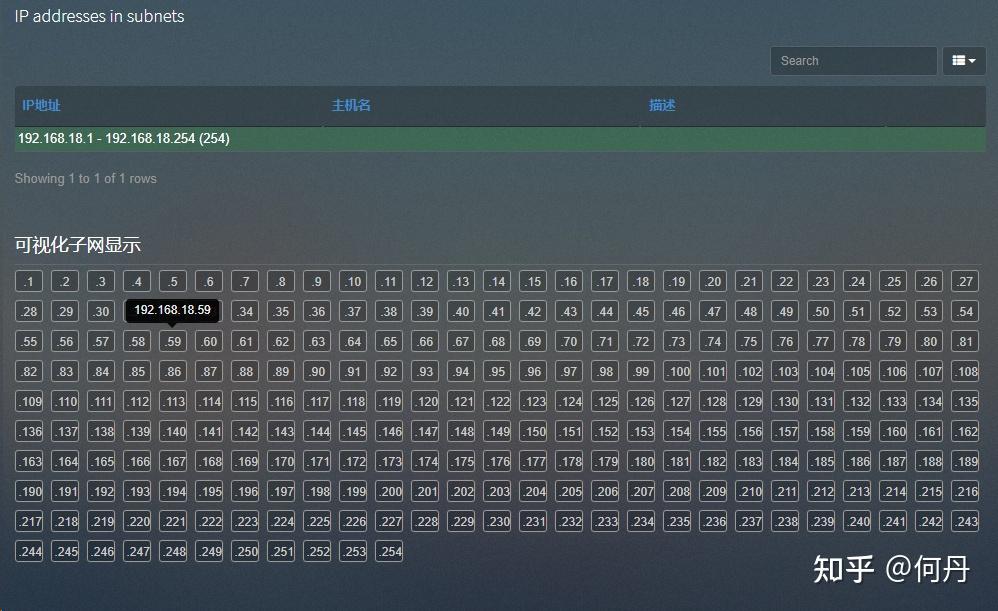Choose the .200 address box
998x611 pixels.
pos(389,491)
